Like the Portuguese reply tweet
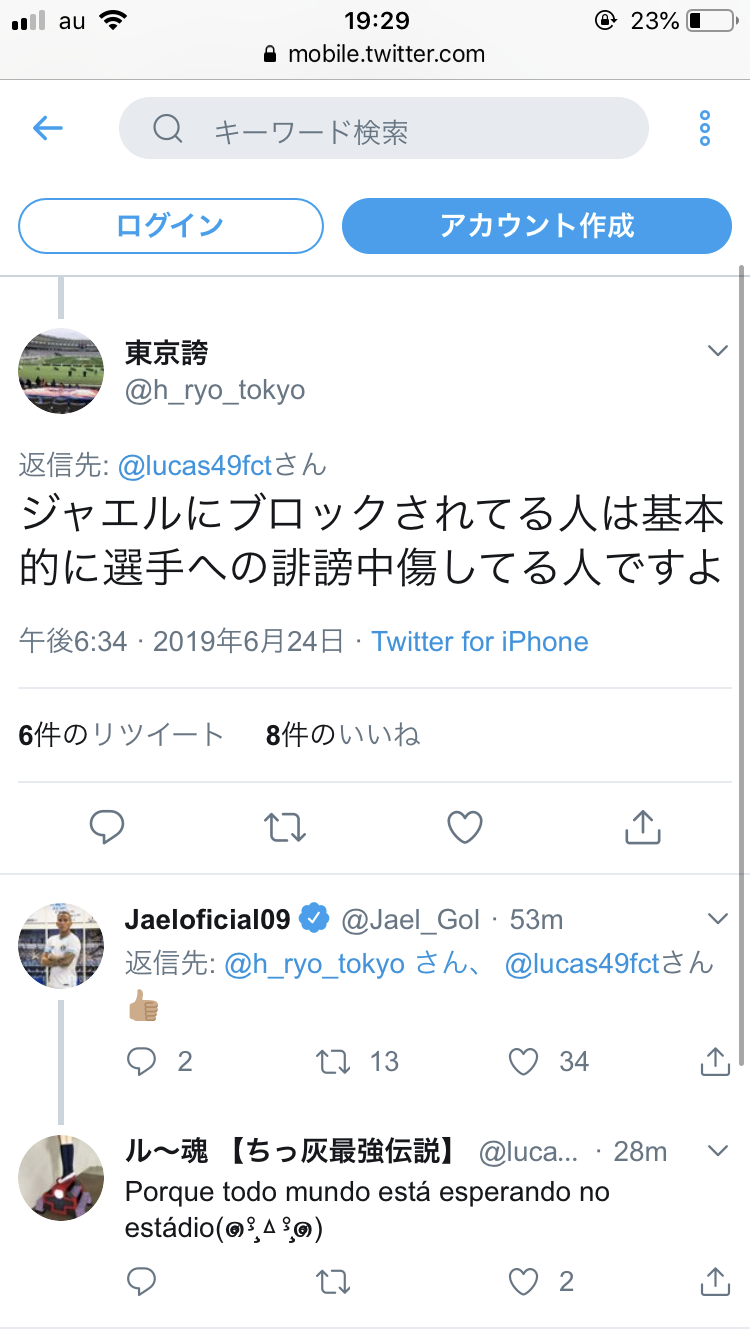This screenshot has height=1334, width=750. (524, 1281)
